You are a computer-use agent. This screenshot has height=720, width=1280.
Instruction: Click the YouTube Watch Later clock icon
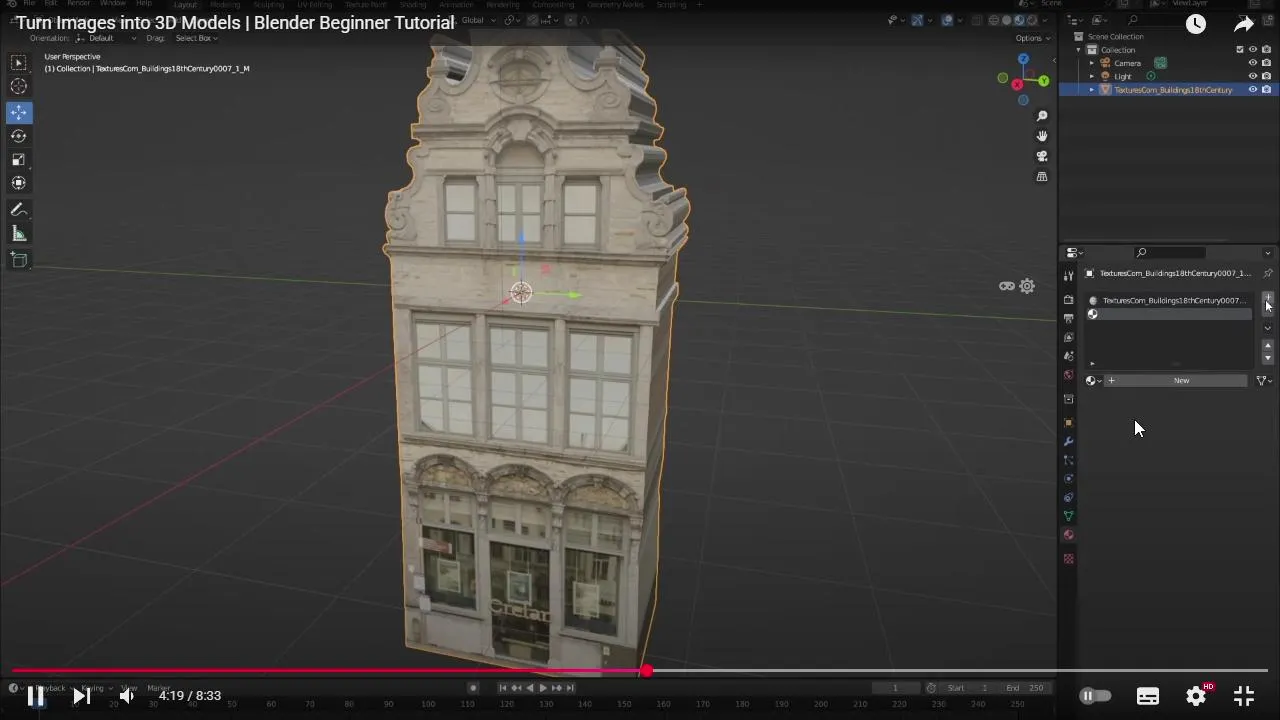[1196, 24]
